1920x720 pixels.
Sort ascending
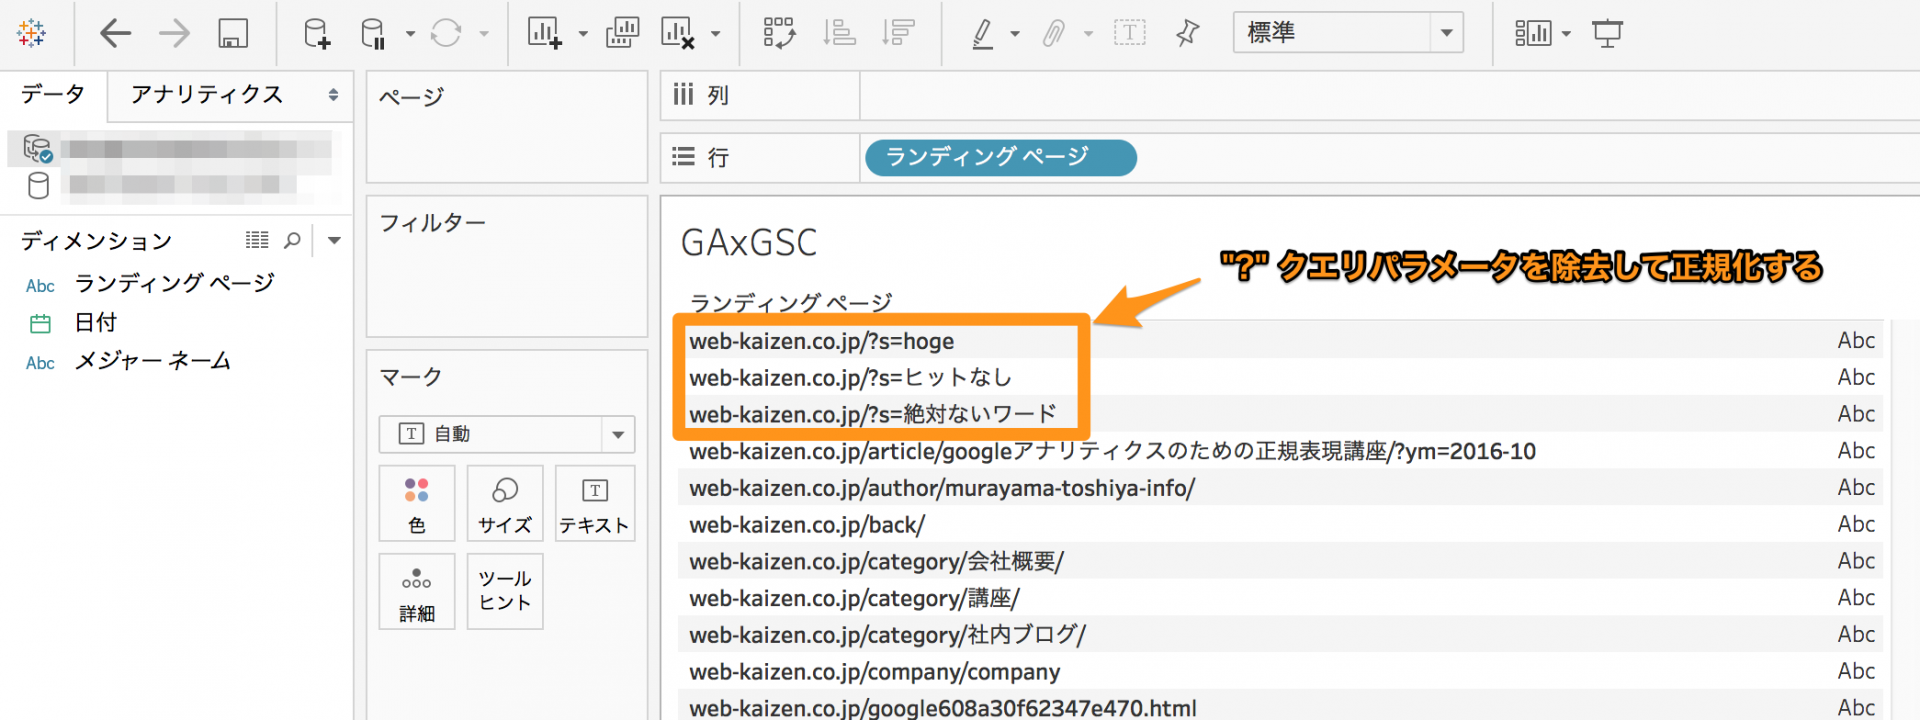coord(839,33)
